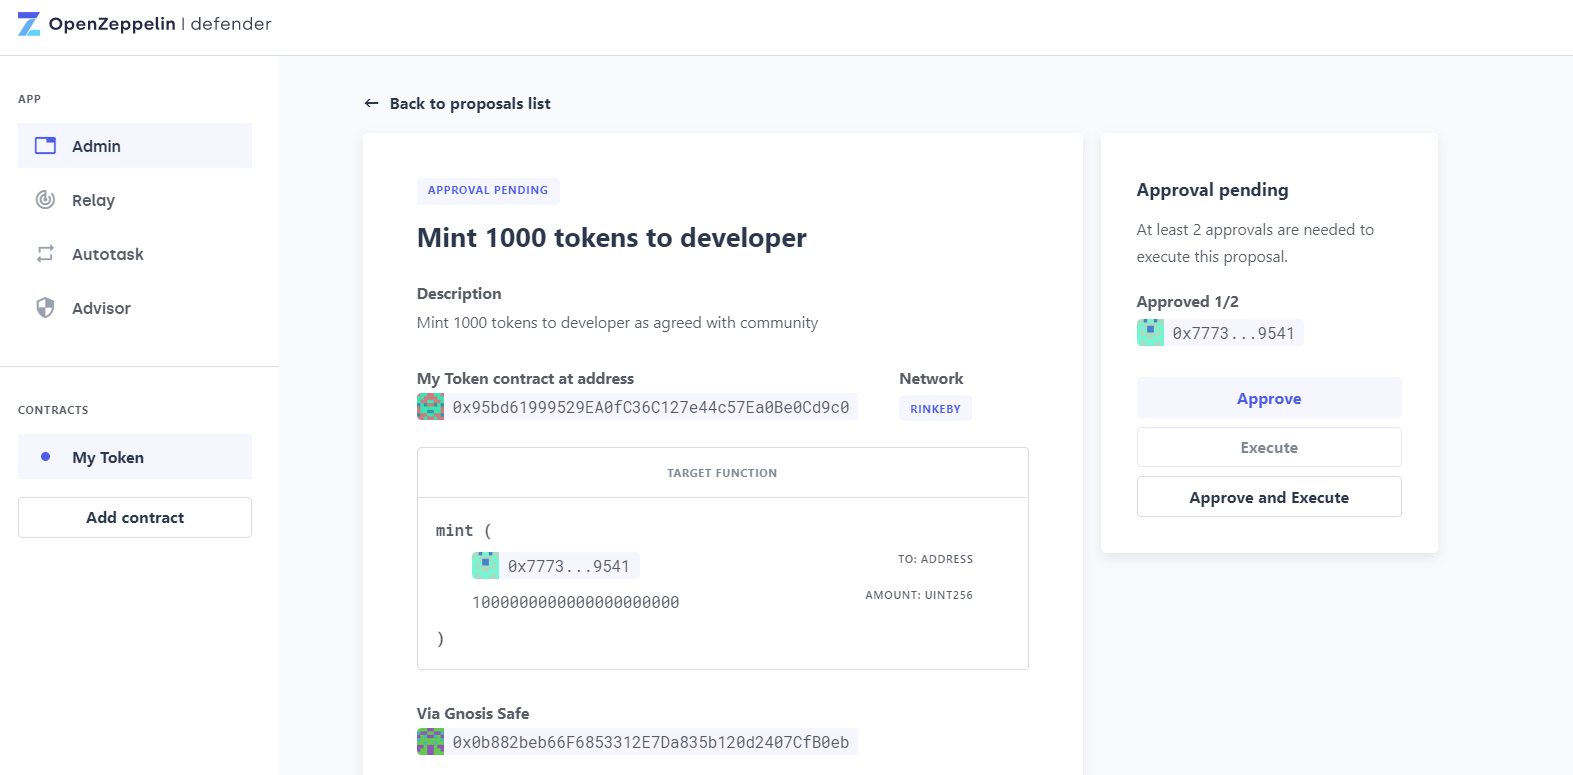Click the CONTRACTS section heading
The height and width of the screenshot is (775, 1573).
53,410
